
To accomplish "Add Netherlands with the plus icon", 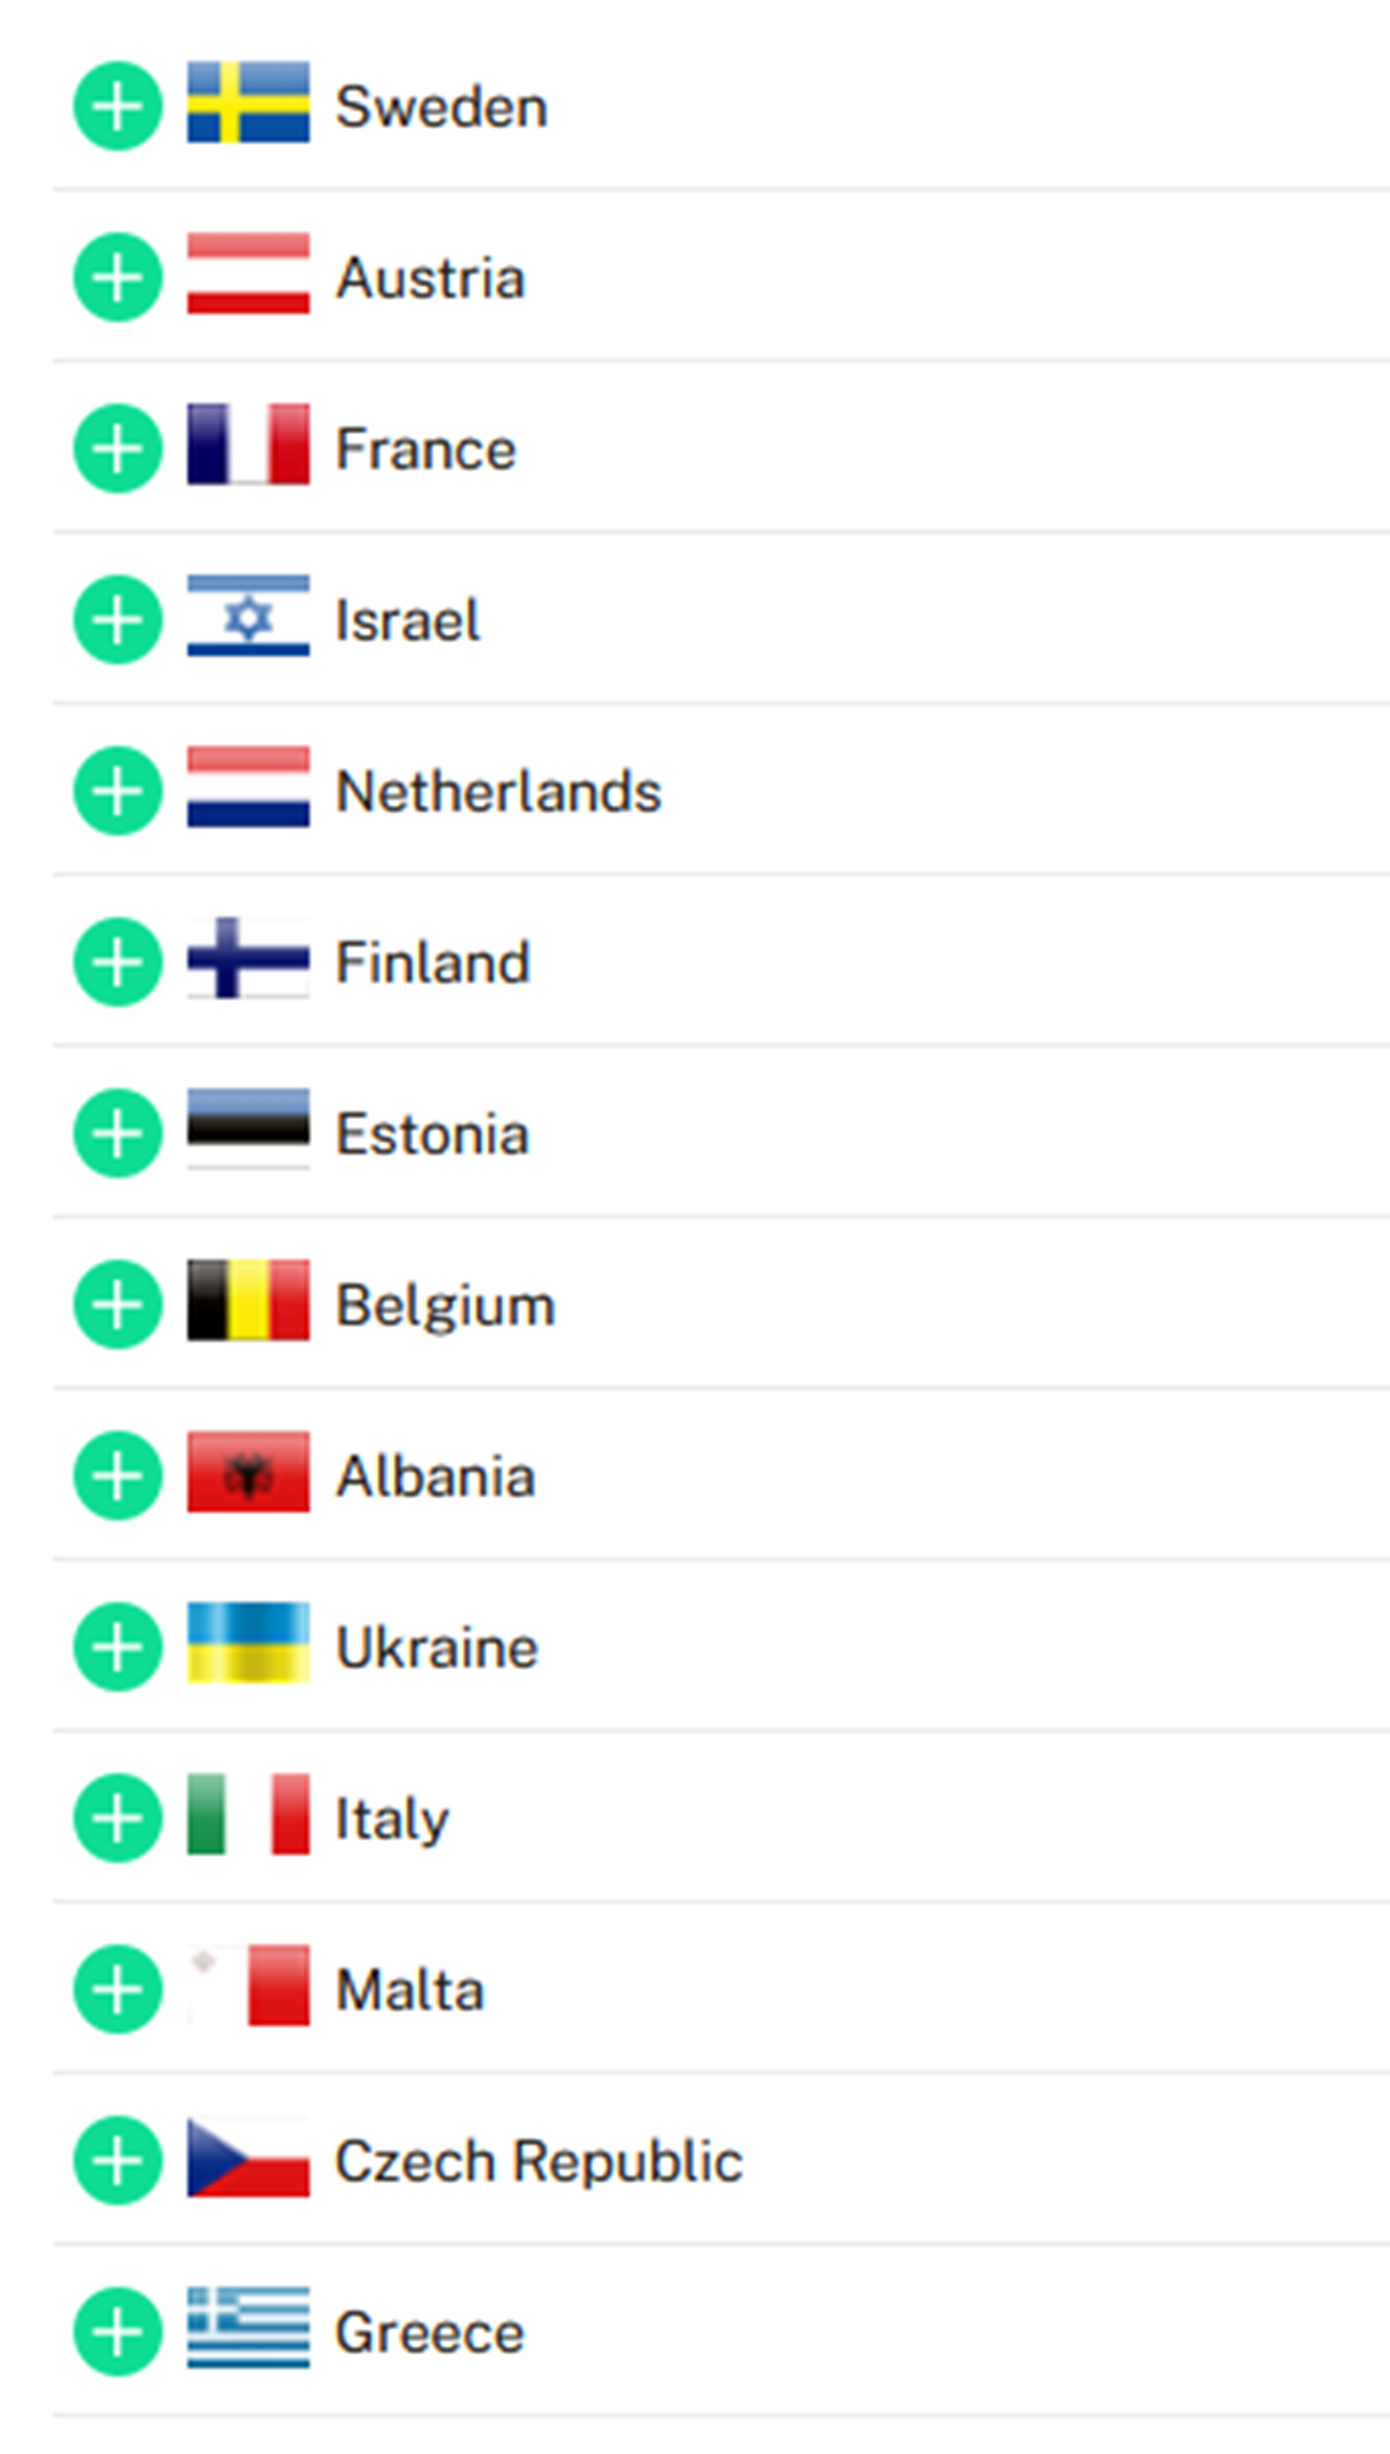I will pyautogui.click(x=118, y=790).
